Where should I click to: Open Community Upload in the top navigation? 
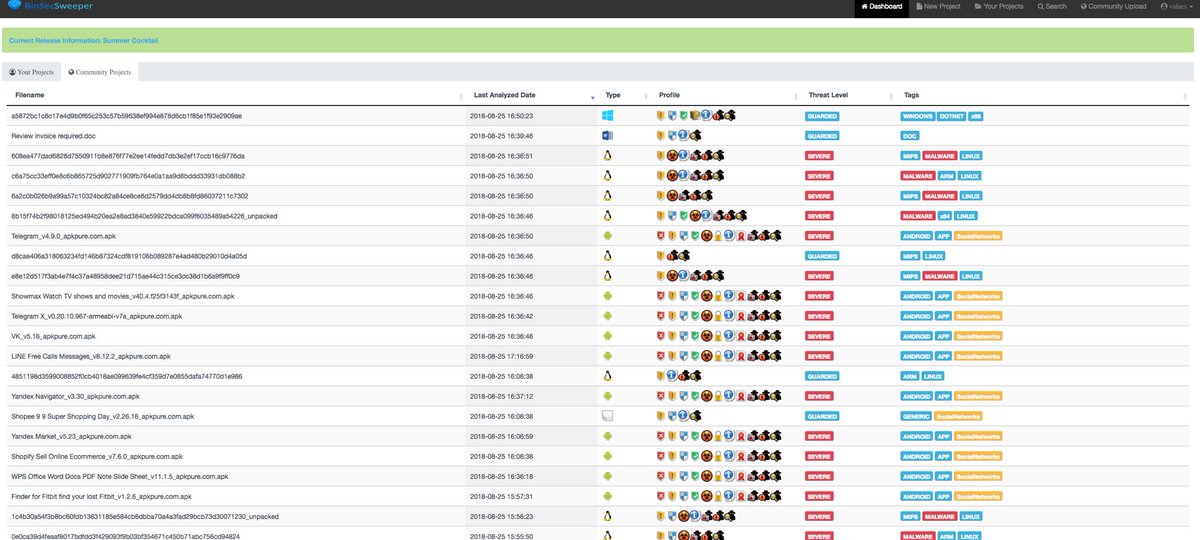pyautogui.click(x=1113, y=6)
